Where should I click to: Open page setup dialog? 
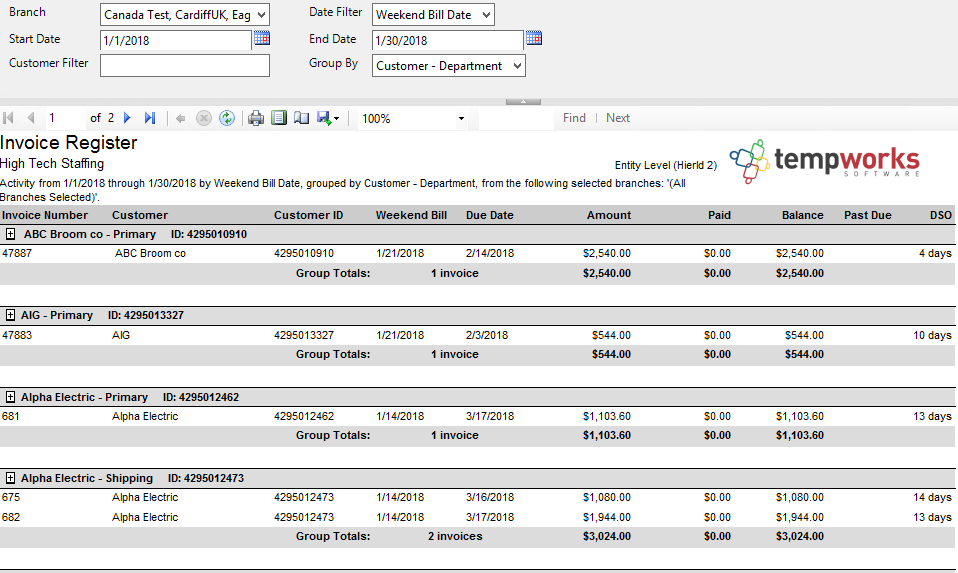click(301, 118)
